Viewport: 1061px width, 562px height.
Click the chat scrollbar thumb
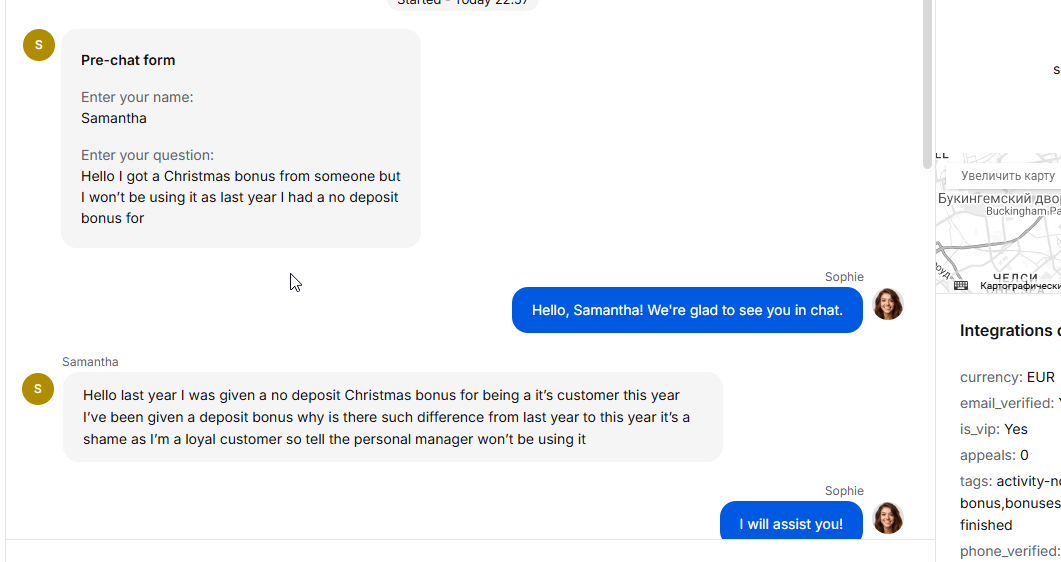point(927,85)
